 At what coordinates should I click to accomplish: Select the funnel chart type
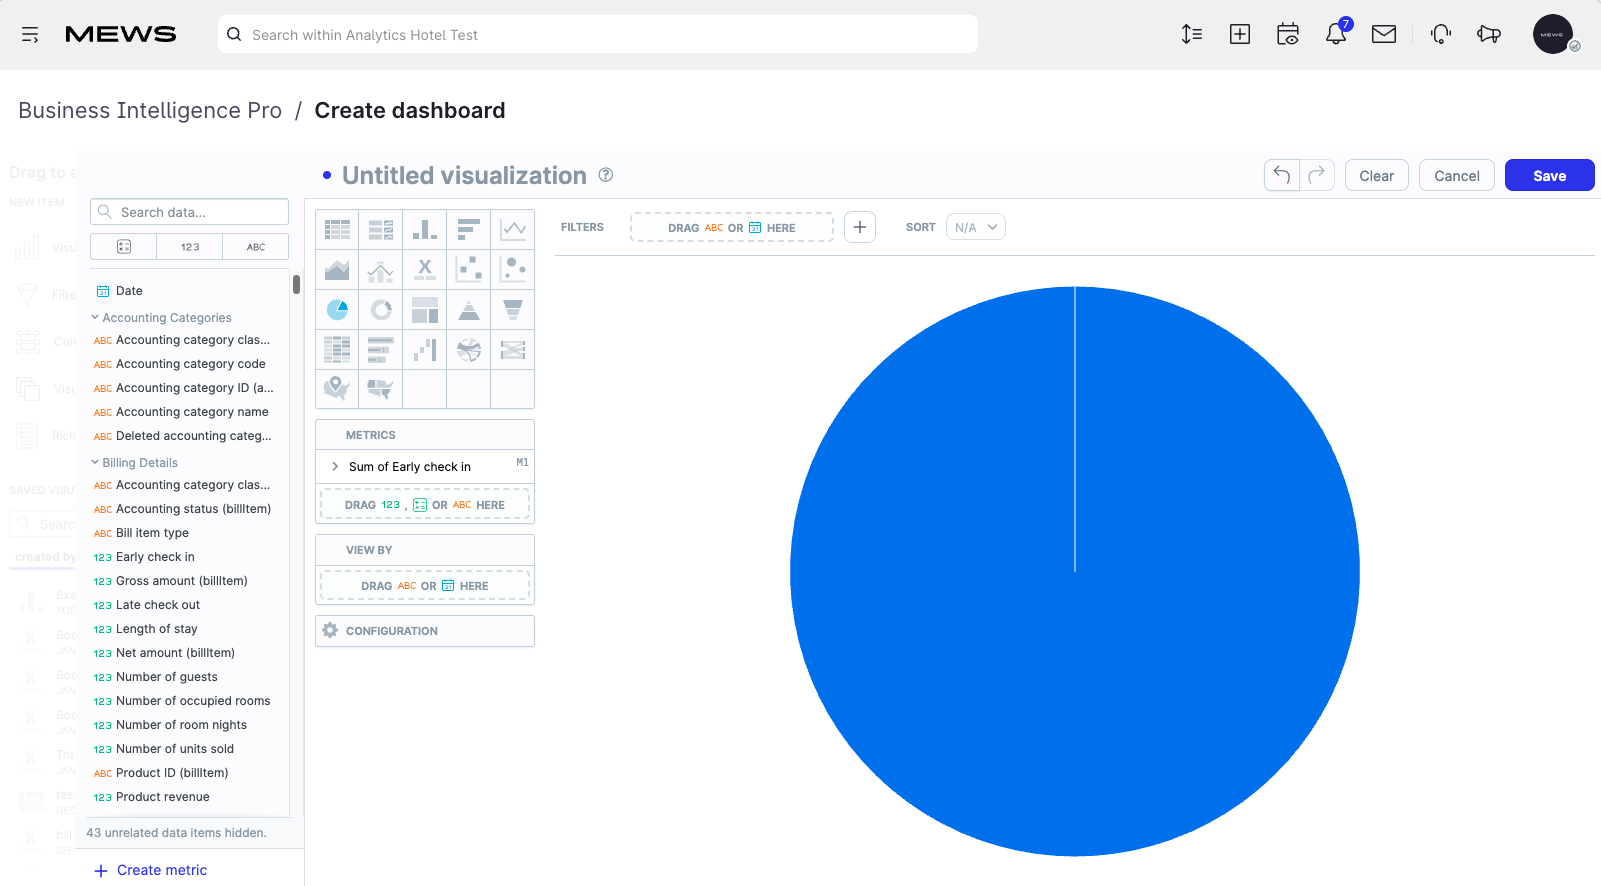(513, 309)
